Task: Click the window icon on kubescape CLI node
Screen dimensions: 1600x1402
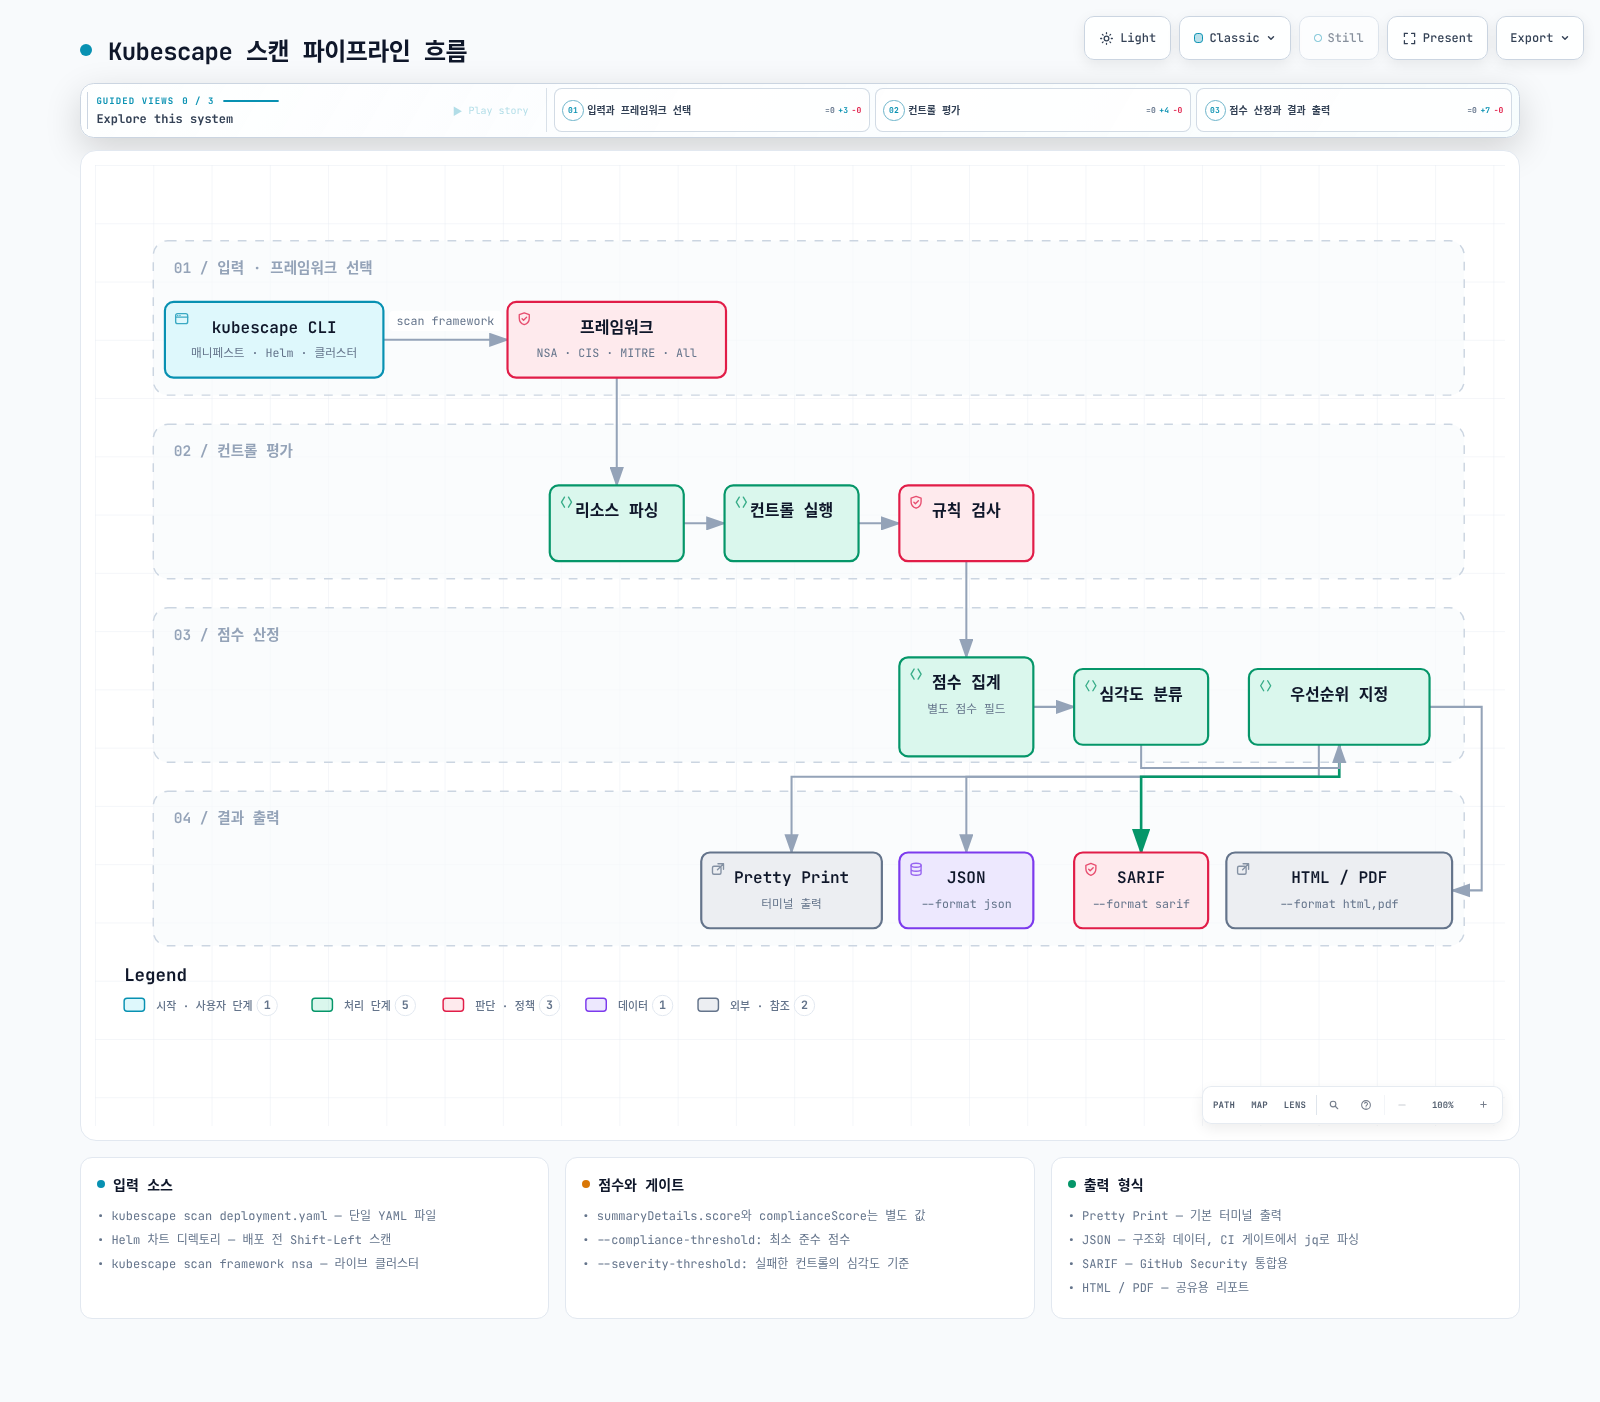Action: pyautogui.click(x=182, y=319)
